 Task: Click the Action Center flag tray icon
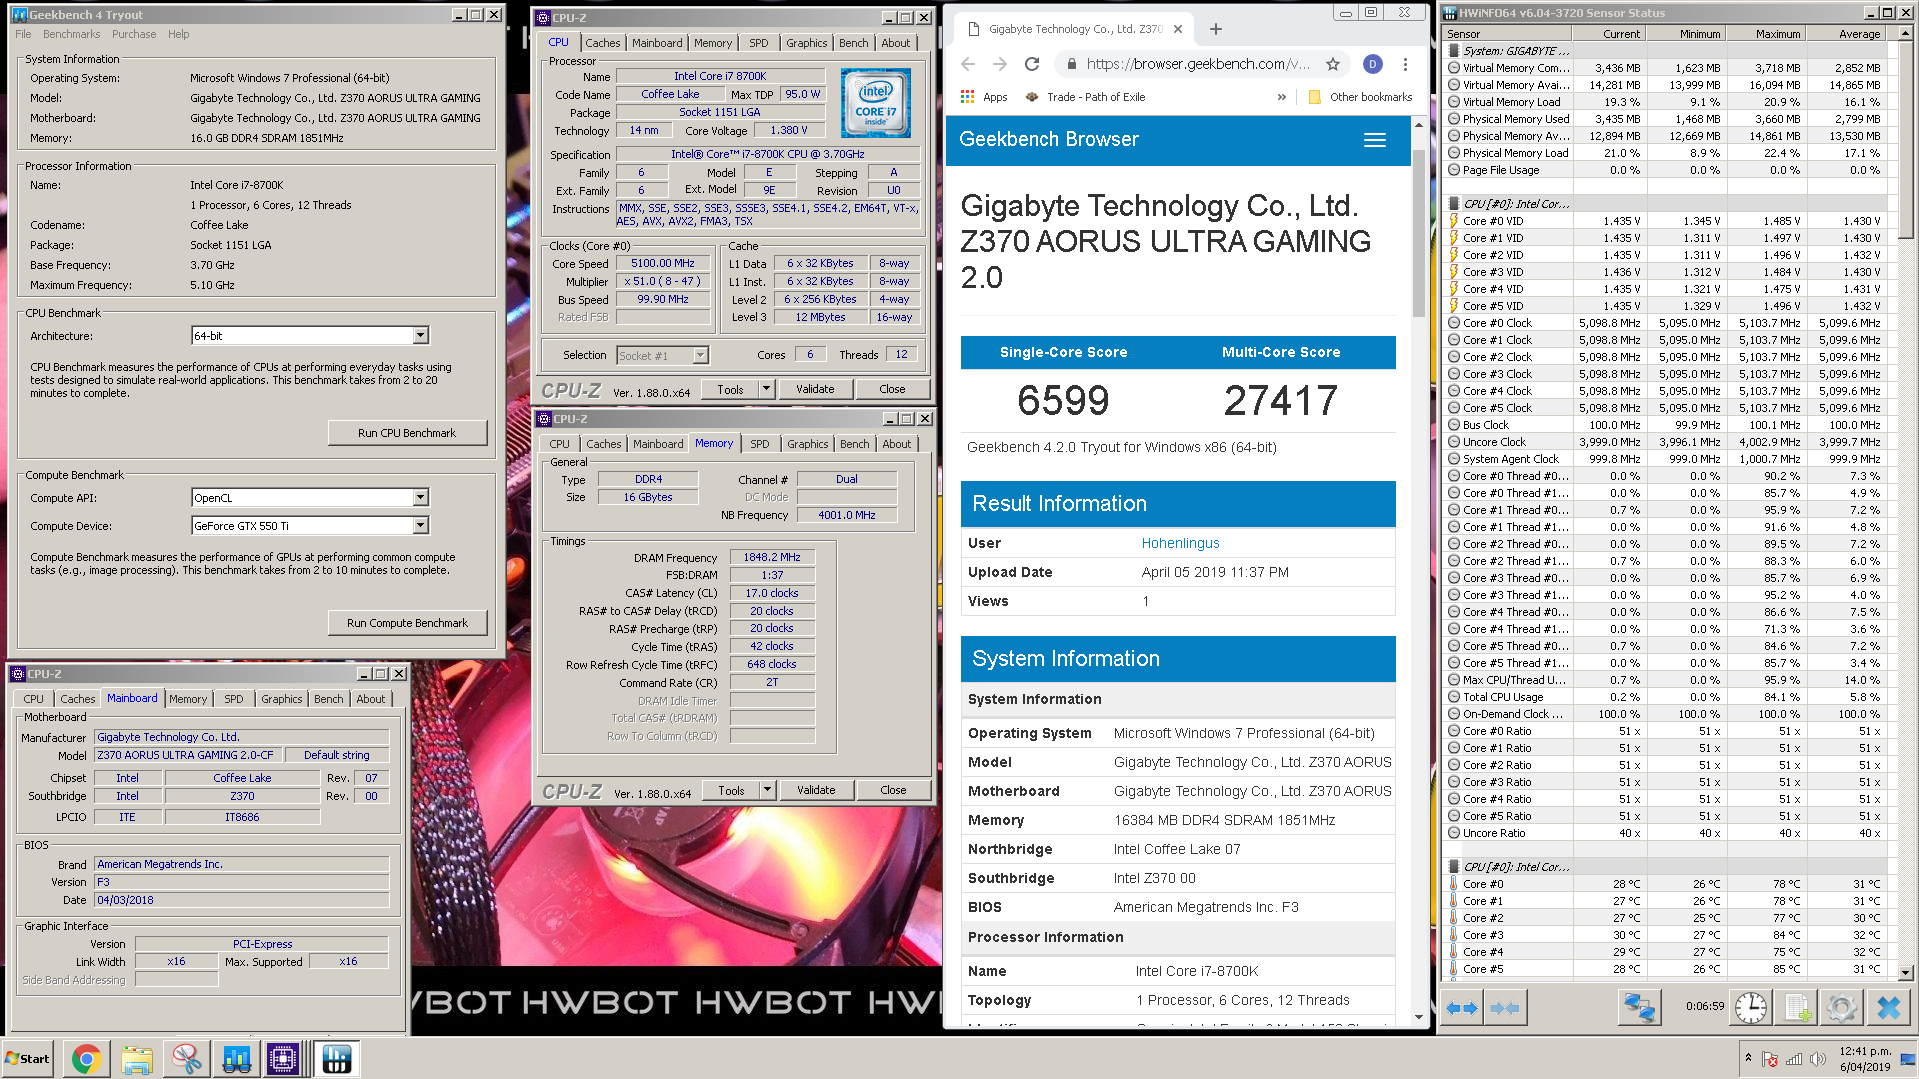click(x=1769, y=1059)
